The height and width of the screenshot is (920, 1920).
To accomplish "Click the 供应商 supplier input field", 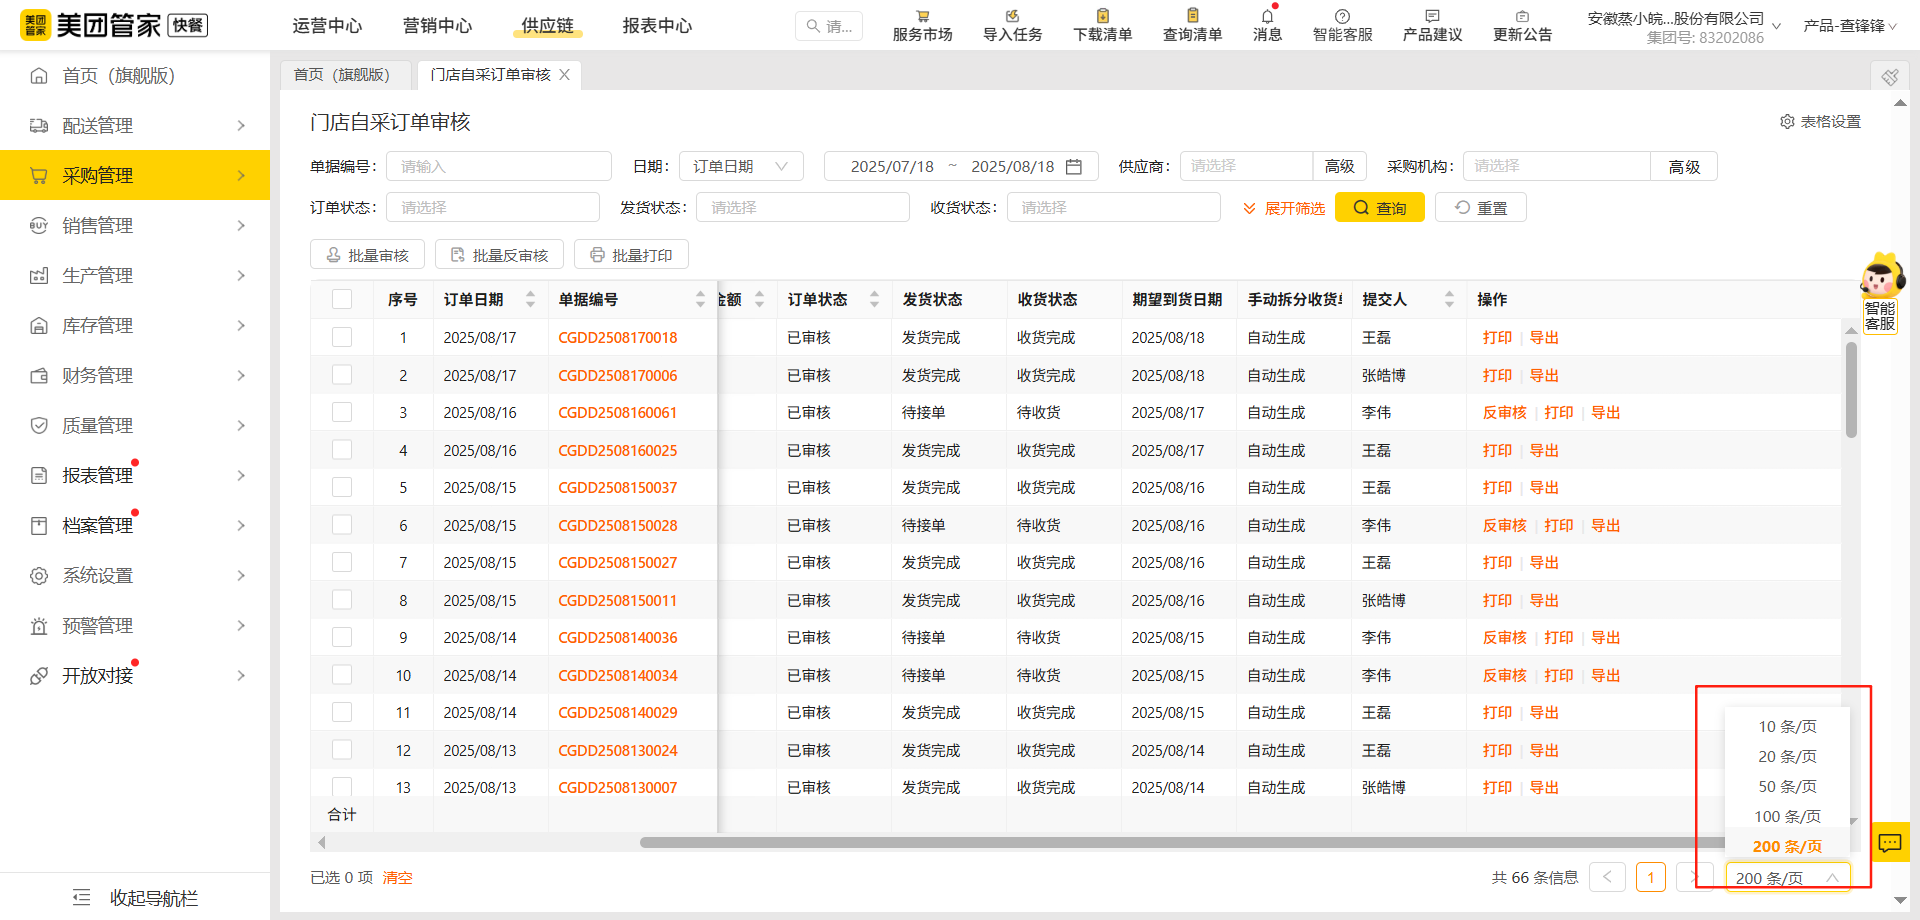I will tap(1245, 166).
